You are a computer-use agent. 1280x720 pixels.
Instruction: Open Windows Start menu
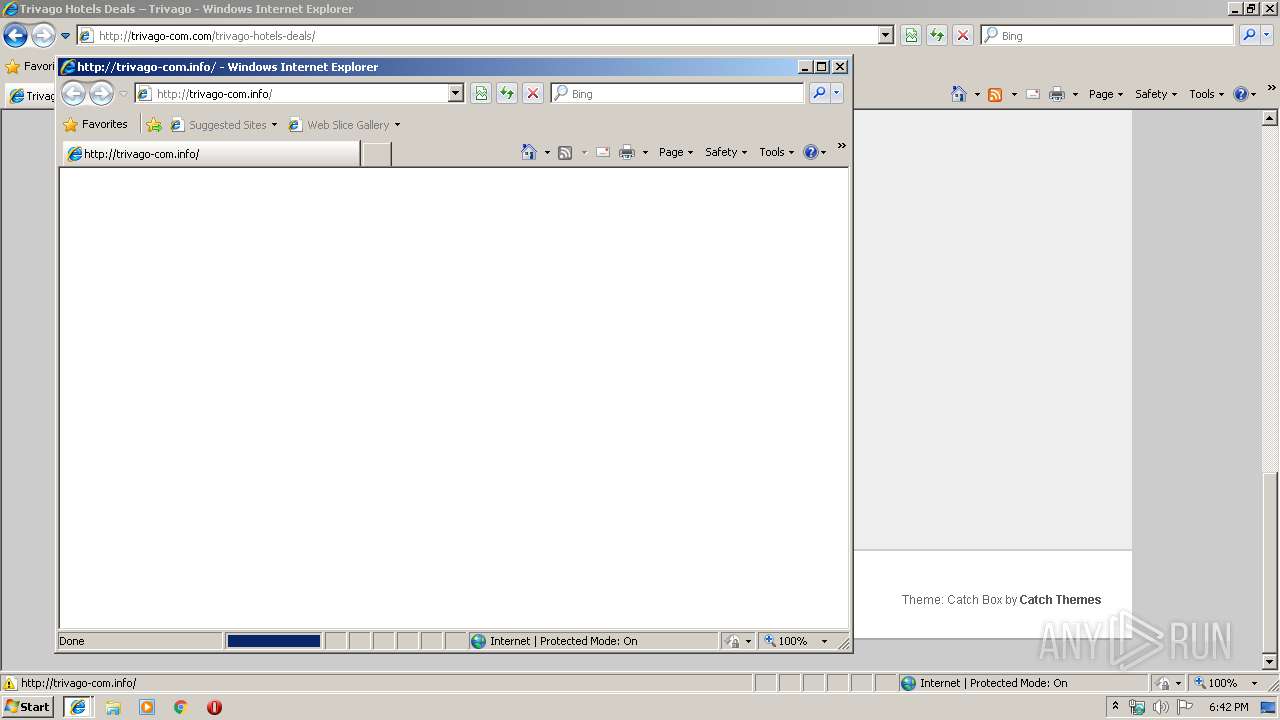(28, 707)
